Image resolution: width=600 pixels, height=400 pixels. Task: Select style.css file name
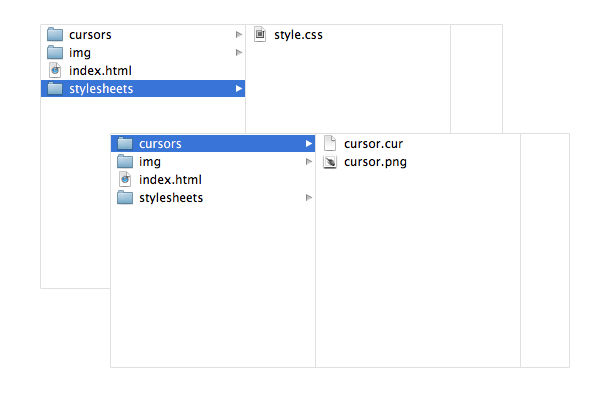point(298,35)
